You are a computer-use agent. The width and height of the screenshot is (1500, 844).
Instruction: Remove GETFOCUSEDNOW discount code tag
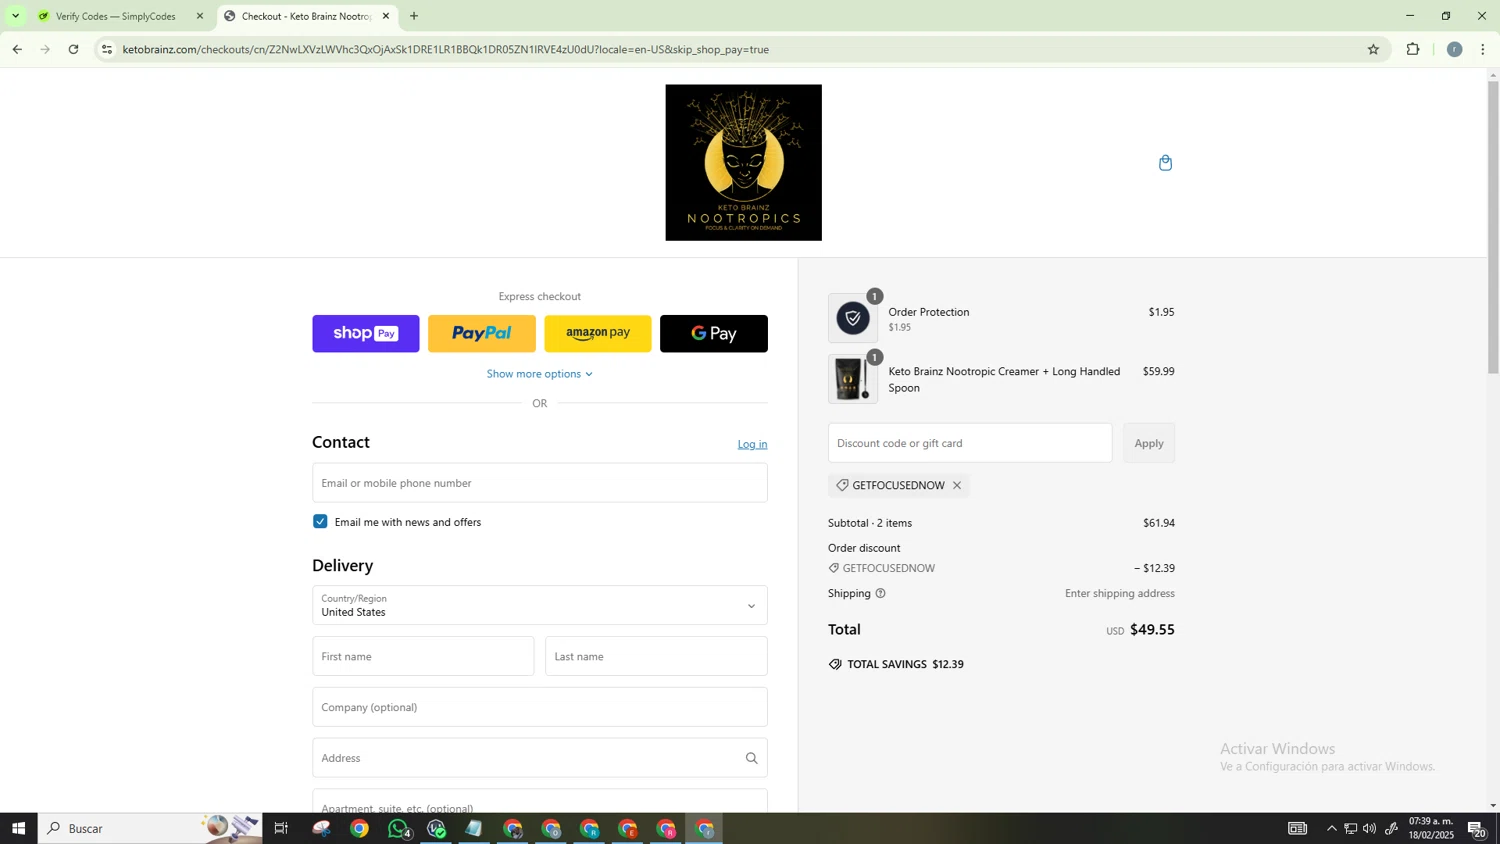point(957,486)
